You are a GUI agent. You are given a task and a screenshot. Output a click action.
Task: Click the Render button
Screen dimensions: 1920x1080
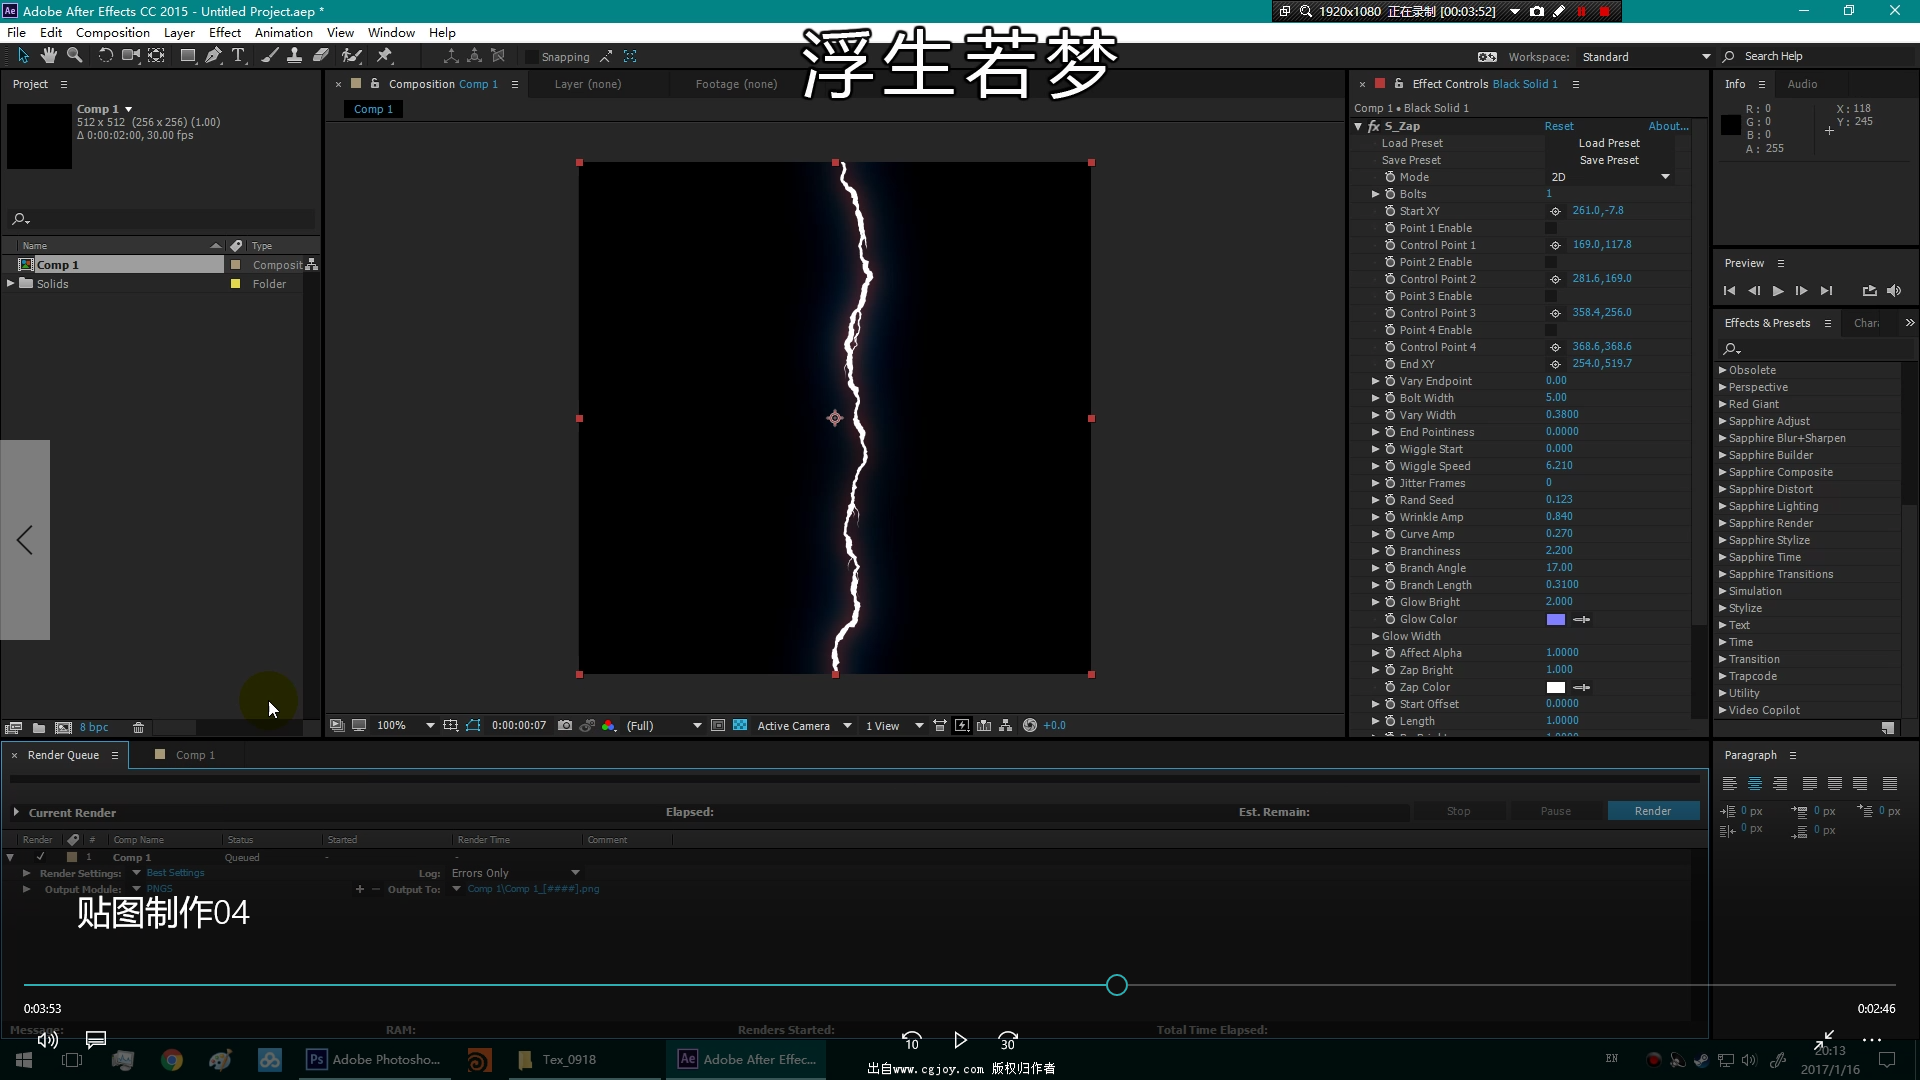click(1653, 811)
